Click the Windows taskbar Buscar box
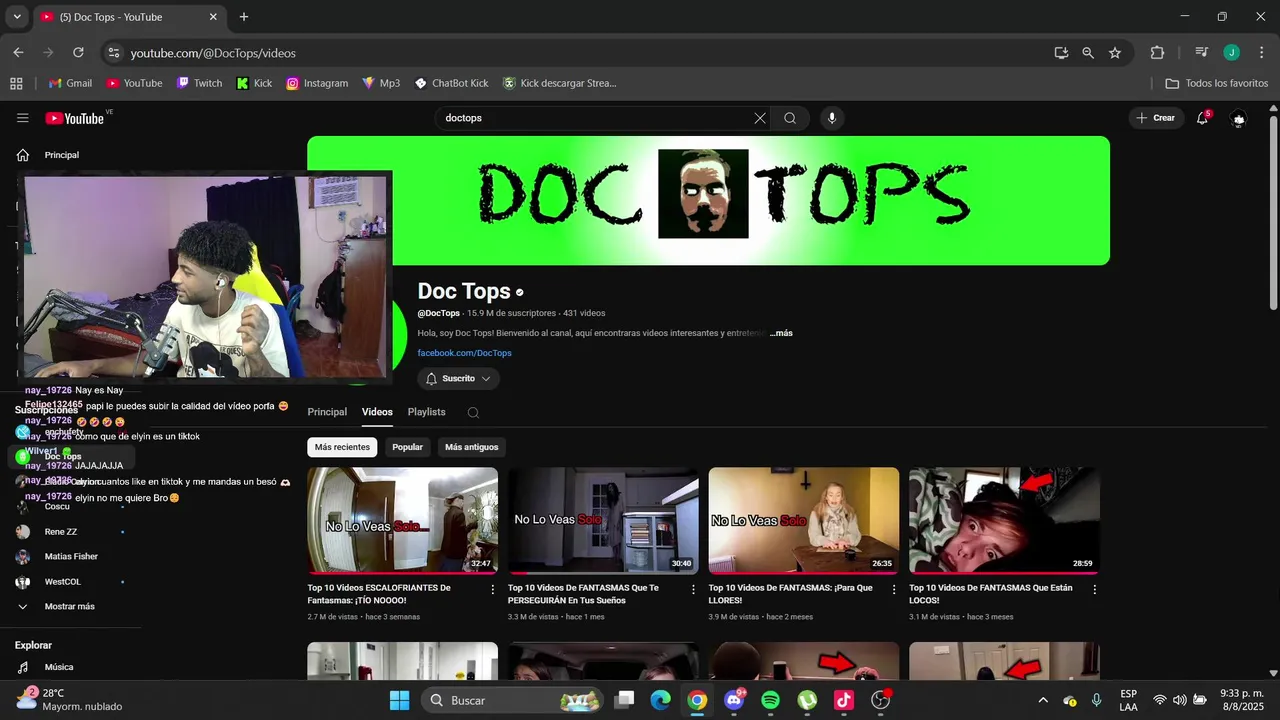The image size is (1280, 720). coord(514,700)
